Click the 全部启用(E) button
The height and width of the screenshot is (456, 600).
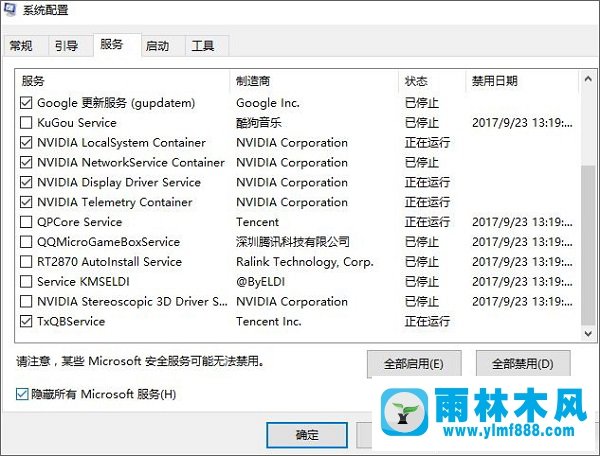point(414,363)
